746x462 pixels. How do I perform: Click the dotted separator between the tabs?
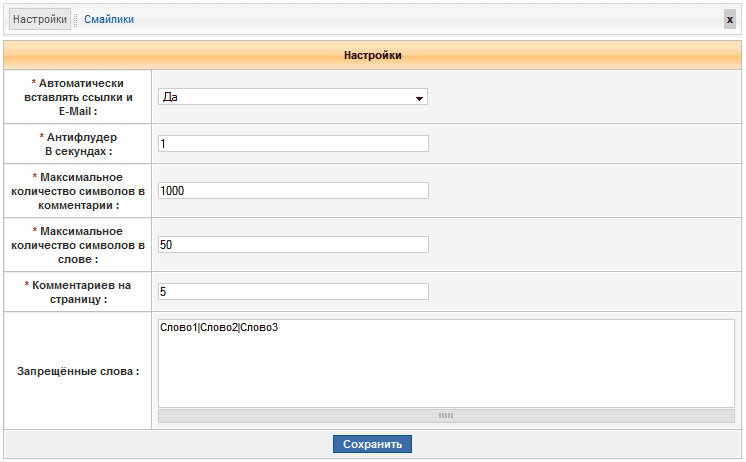click(76, 19)
